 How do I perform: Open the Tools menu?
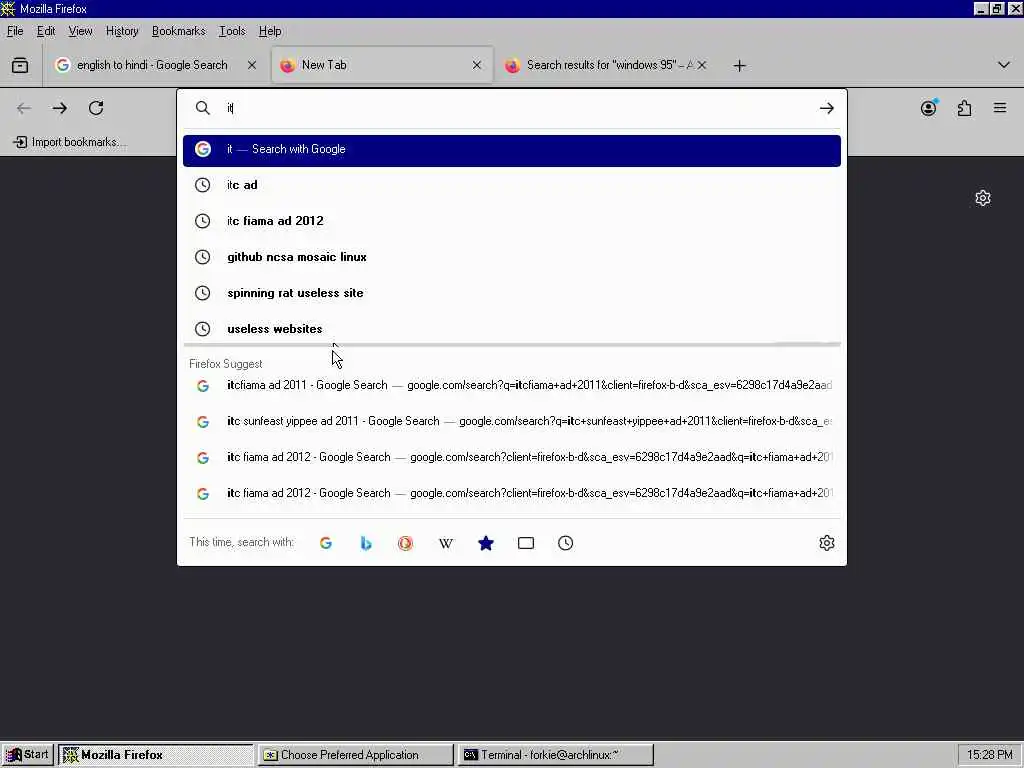point(232,31)
